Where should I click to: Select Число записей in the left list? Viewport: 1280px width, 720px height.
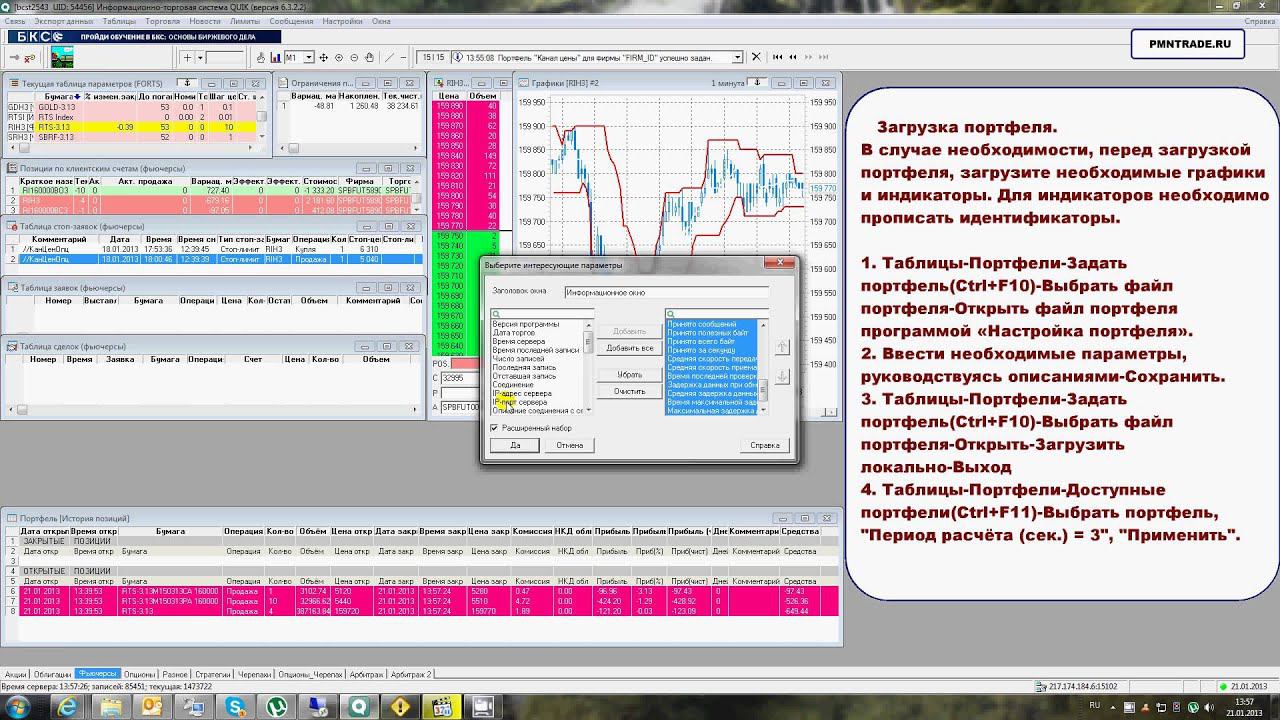click(x=518, y=359)
